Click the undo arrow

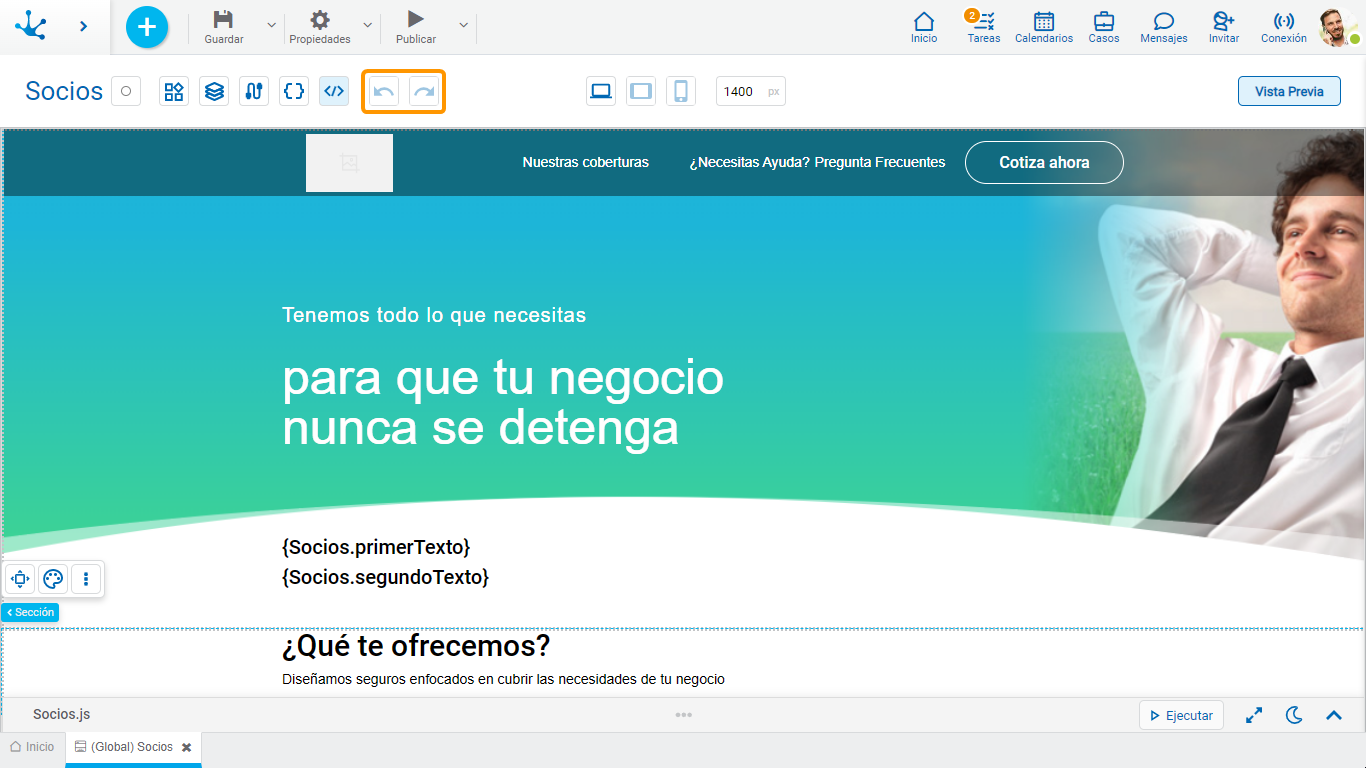(384, 91)
